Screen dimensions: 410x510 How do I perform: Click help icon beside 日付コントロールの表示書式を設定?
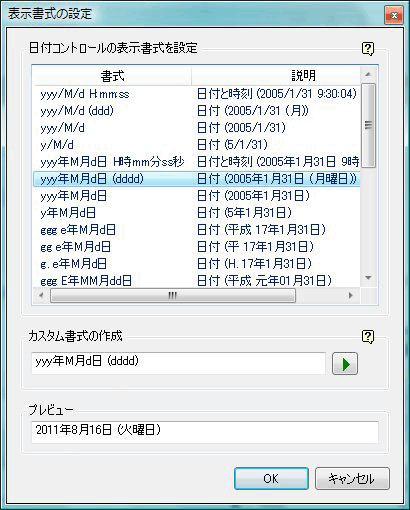[368, 49]
